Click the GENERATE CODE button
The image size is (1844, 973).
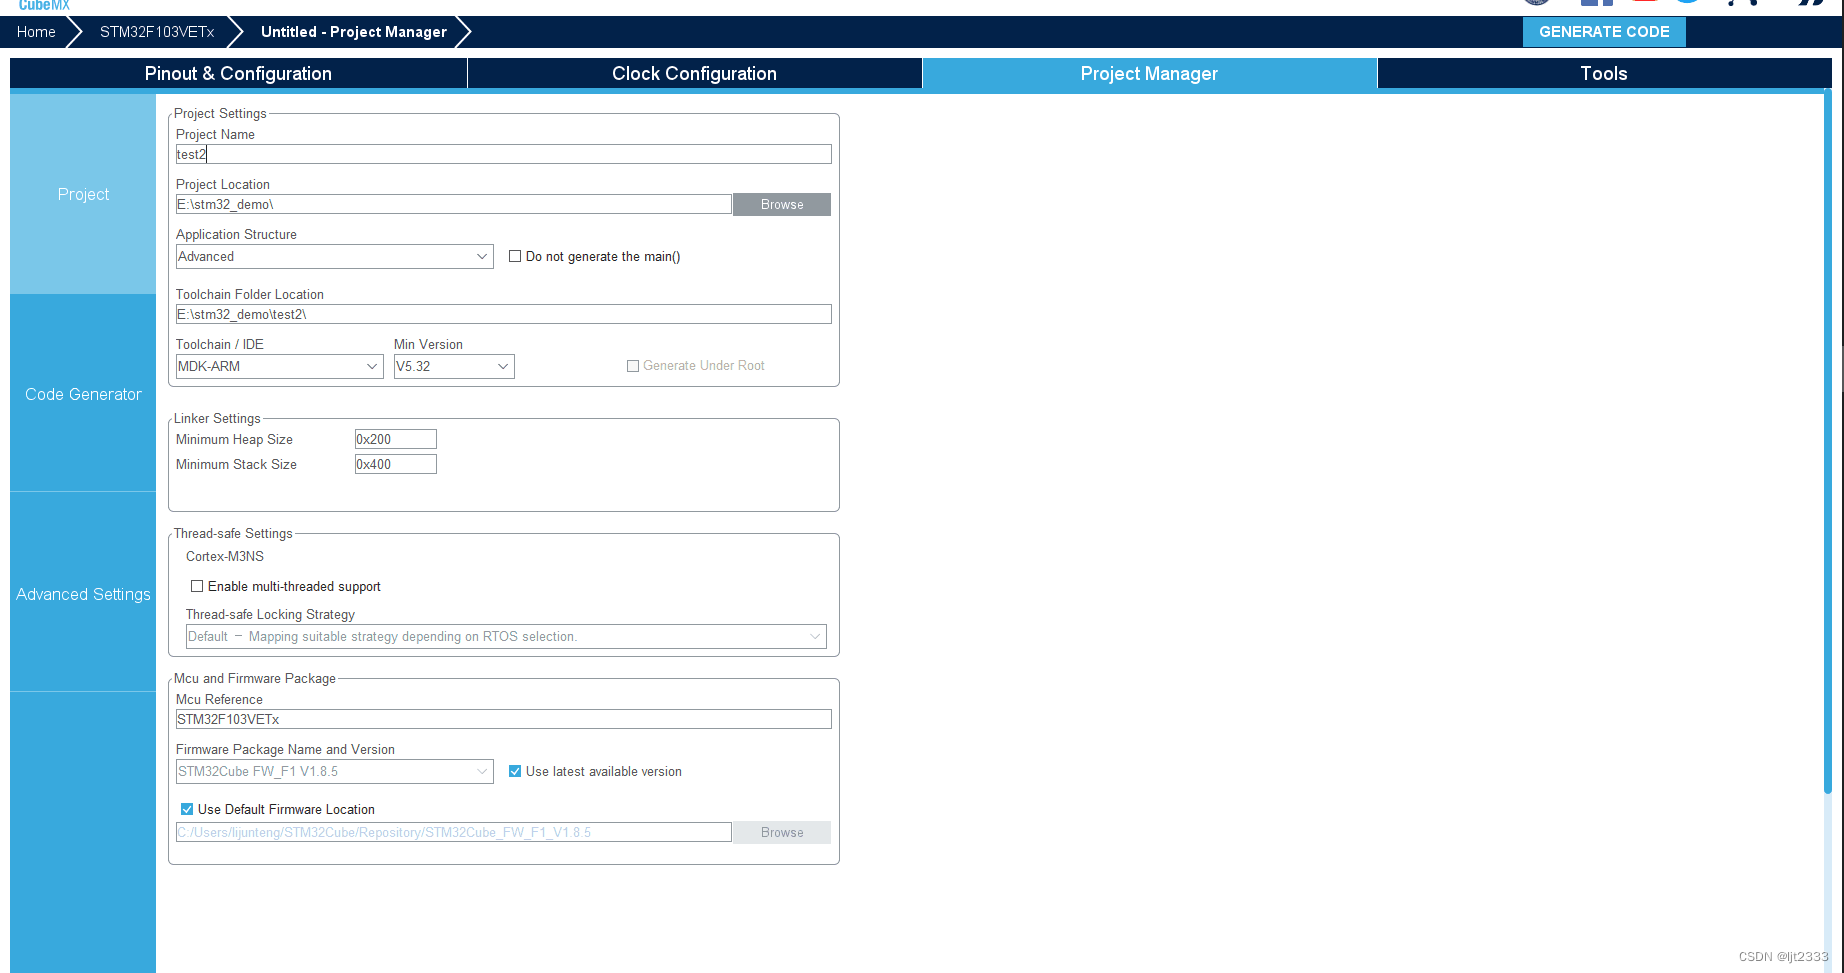[1604, 32]
